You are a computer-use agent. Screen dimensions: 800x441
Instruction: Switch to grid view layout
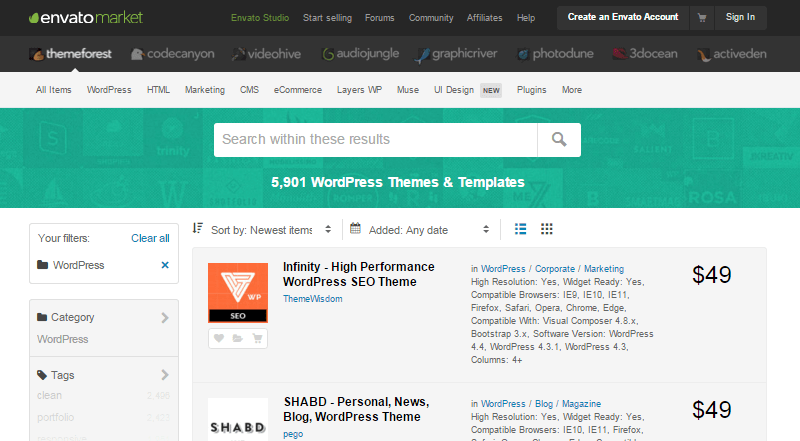[x=547, y=229]
